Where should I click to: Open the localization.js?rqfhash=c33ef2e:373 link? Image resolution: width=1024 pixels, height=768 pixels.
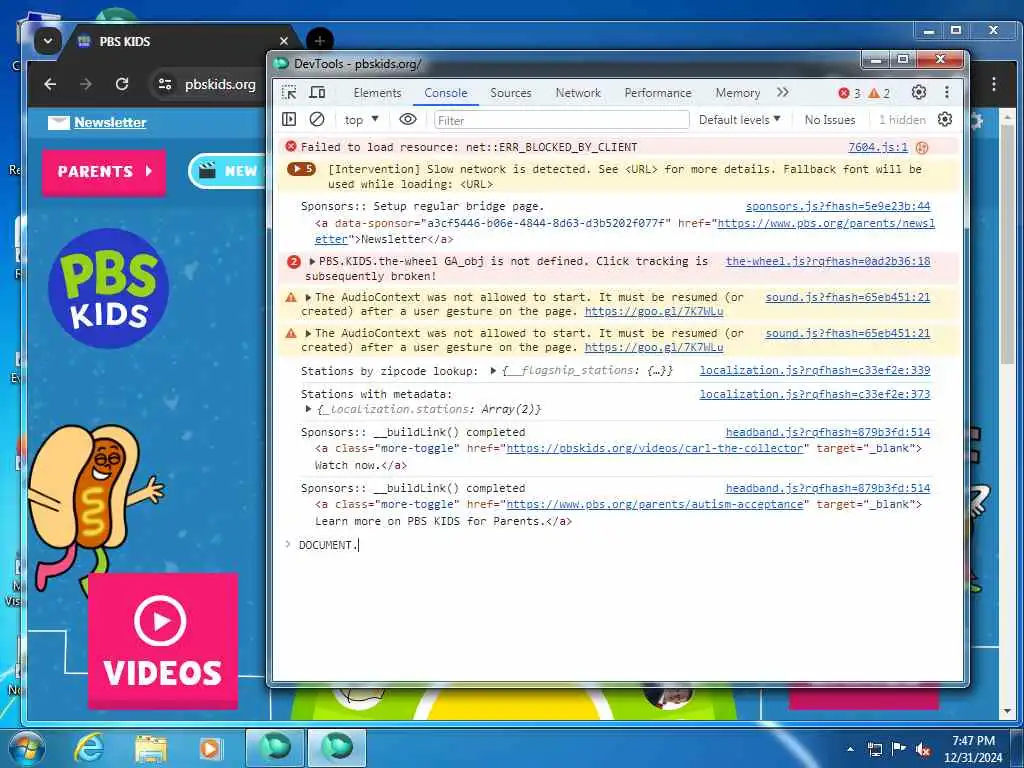point(815,394)
